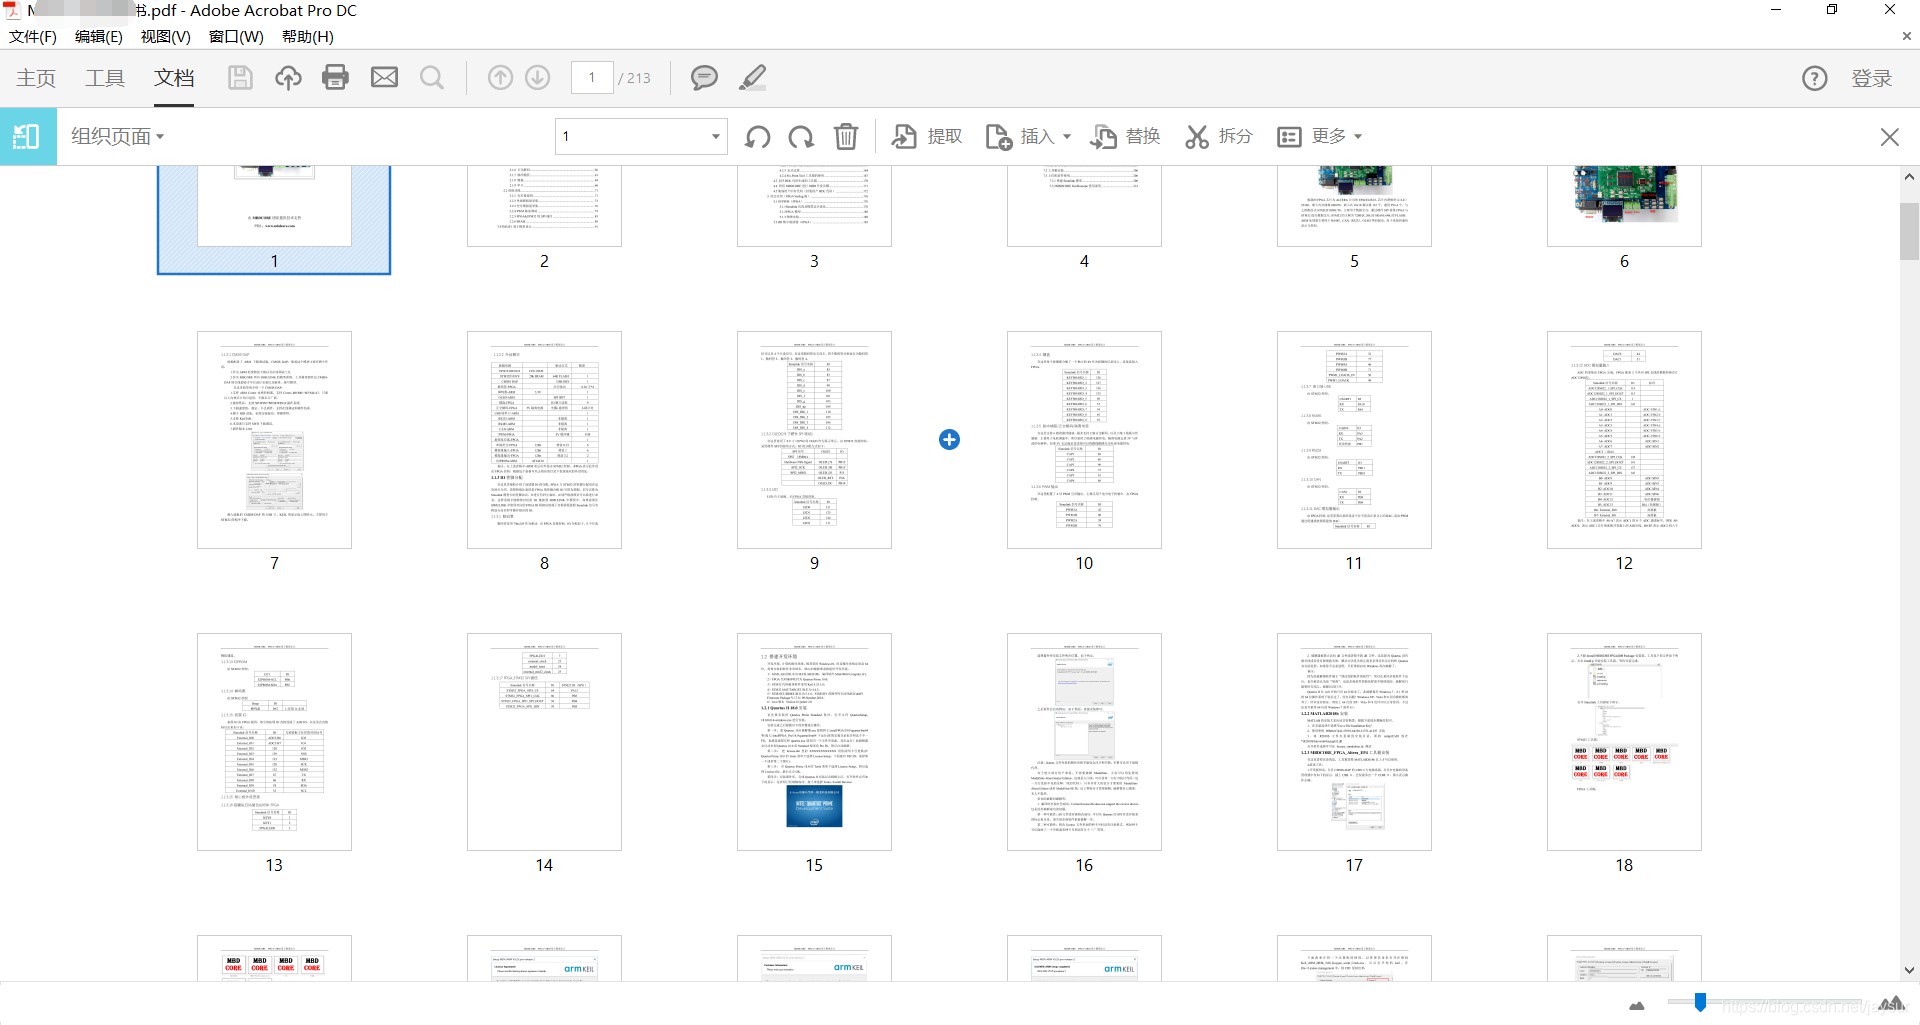
Task: Print the document with the printer icon
Action: (336, 78)
